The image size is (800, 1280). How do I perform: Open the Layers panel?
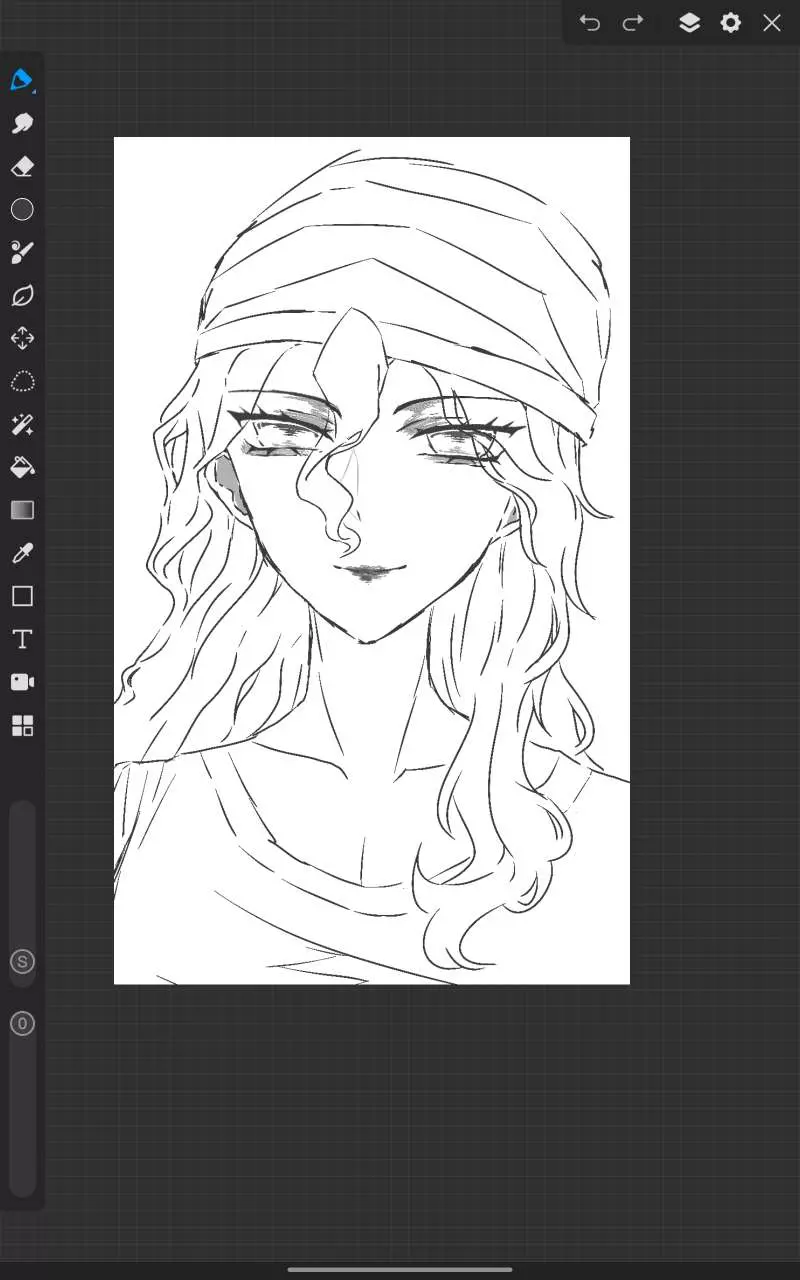(x=689, y=23)
